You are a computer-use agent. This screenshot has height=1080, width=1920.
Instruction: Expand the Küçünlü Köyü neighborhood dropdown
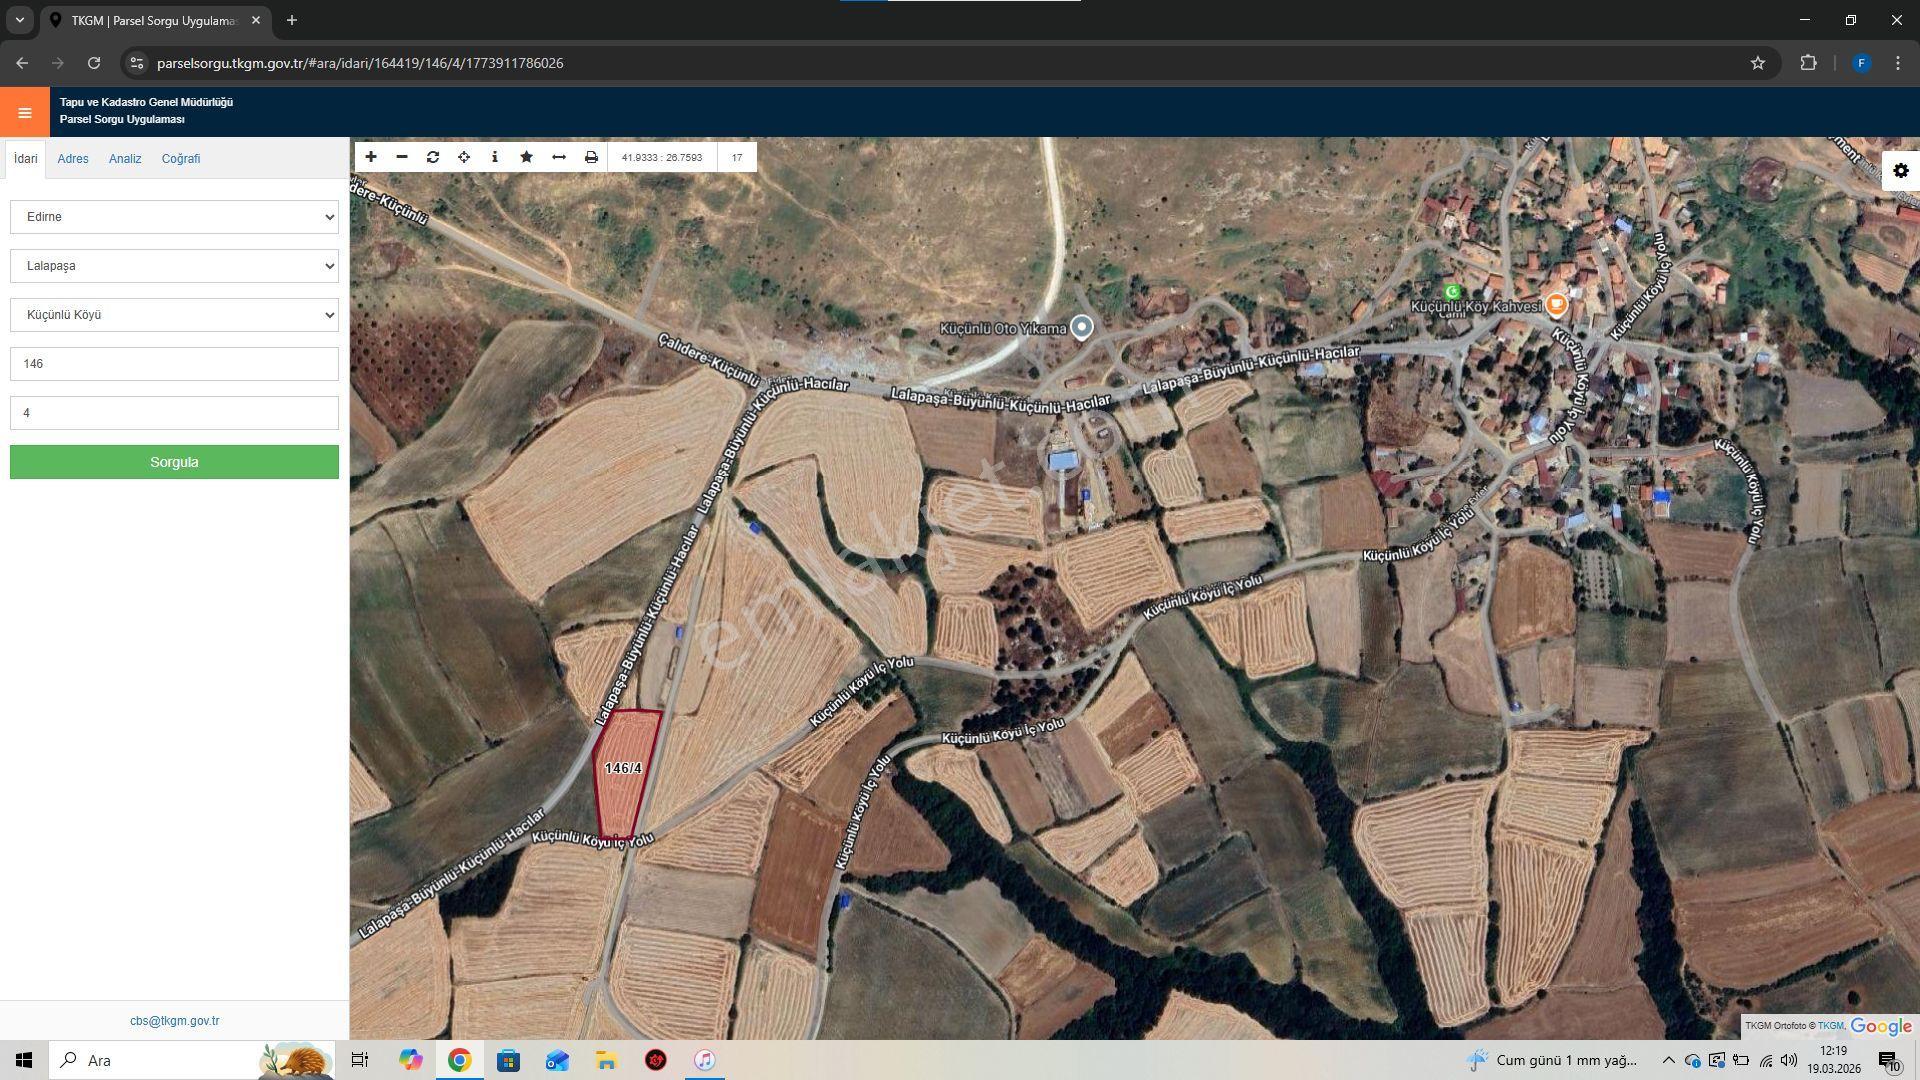(174, 315)
